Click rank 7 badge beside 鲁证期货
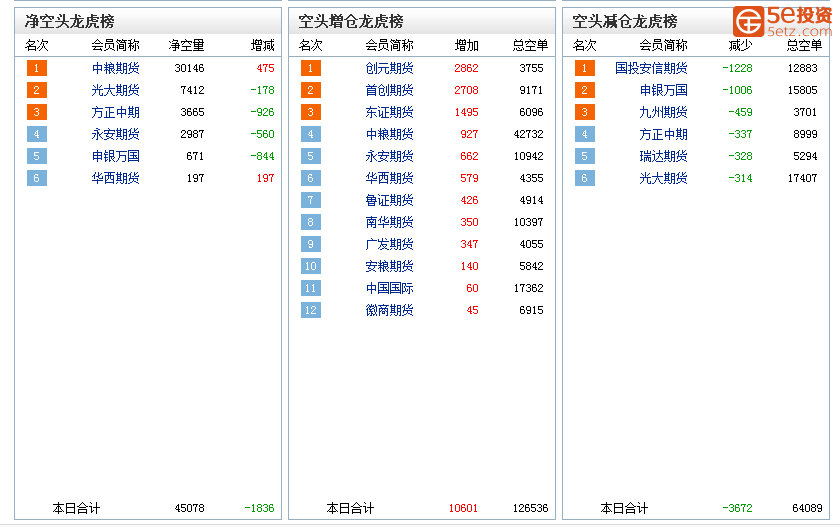 point(311,200)
